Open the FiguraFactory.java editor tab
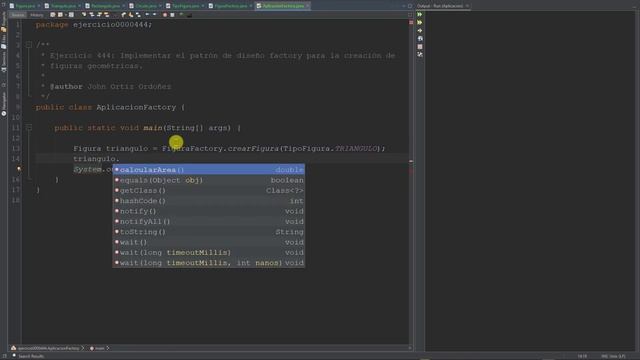This screenshot has width=640, height=360. coord(230,6)
